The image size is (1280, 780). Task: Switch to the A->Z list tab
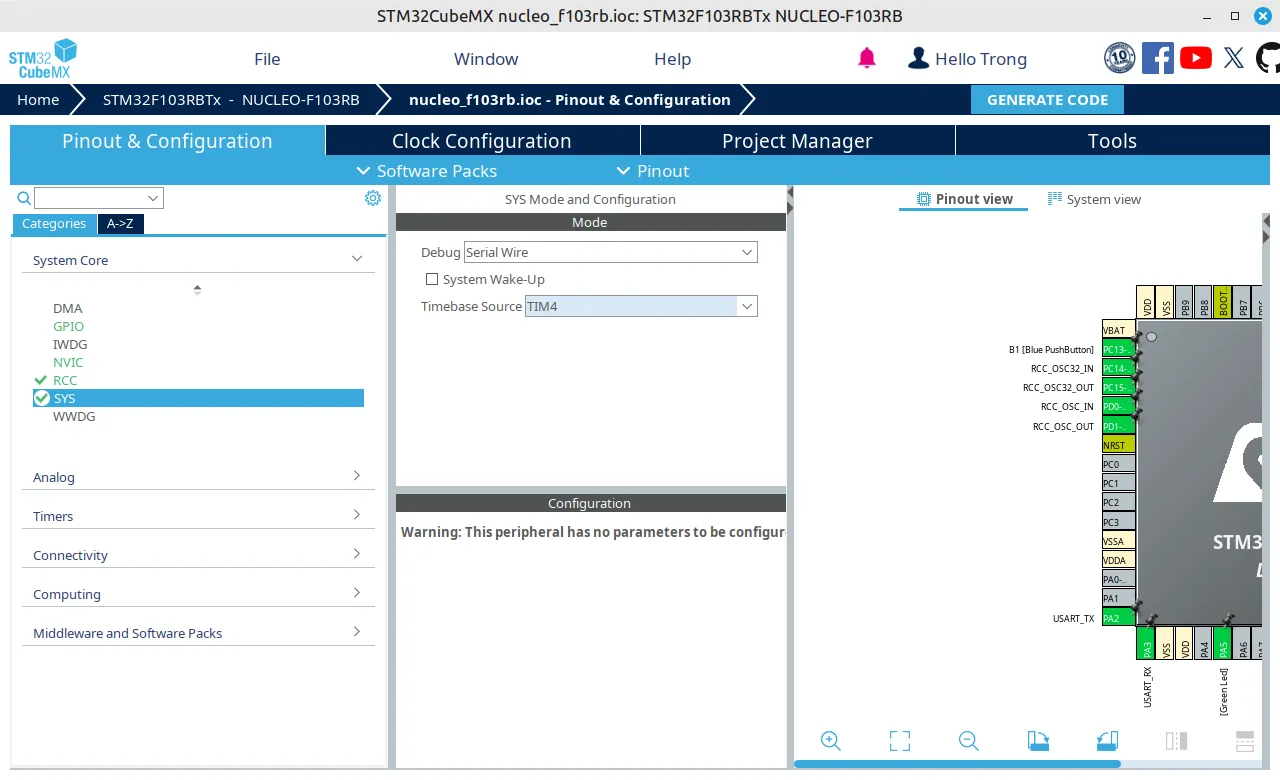coord(121,224)
